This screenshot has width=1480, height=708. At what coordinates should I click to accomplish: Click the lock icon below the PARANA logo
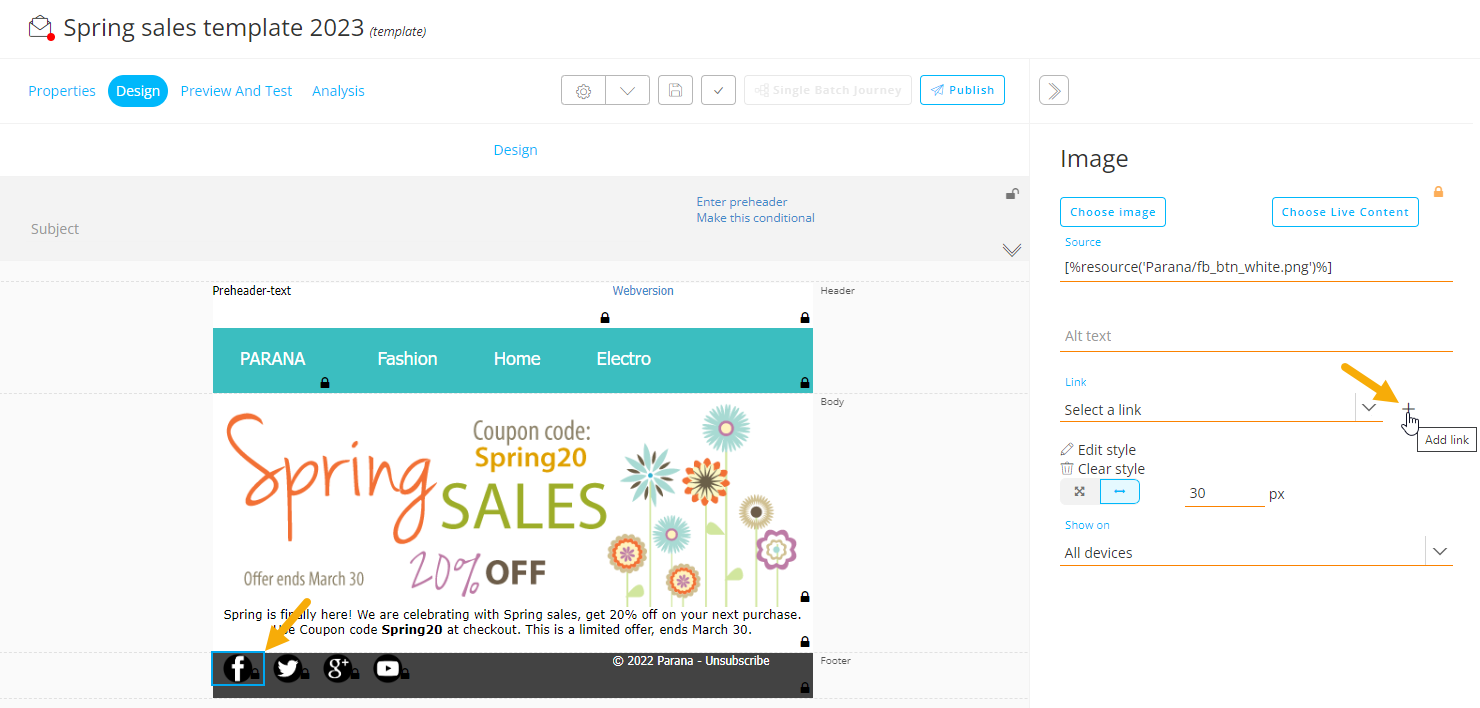pos(325,383)
